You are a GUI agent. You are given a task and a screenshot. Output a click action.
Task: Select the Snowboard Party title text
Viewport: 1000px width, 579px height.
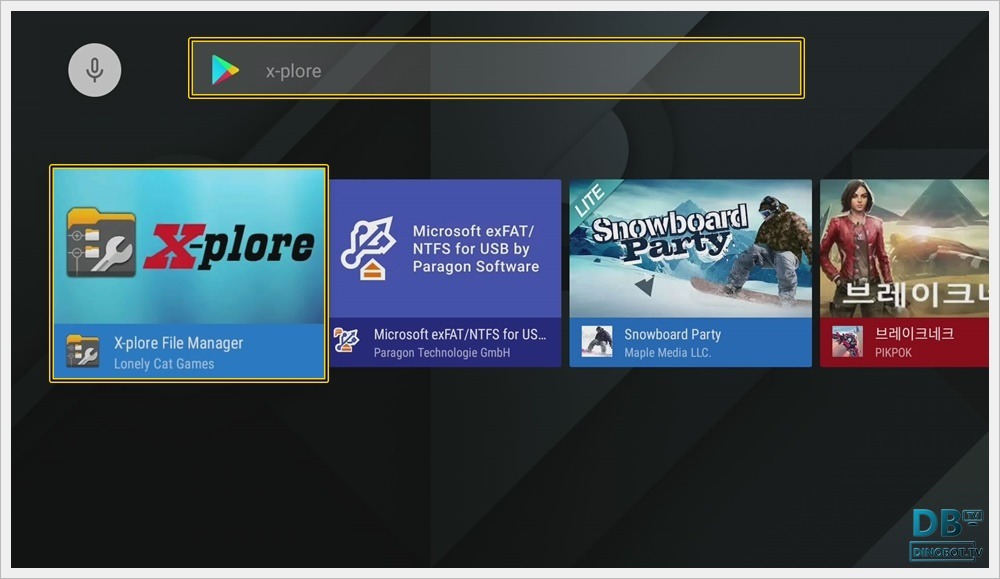pos(672,334)
